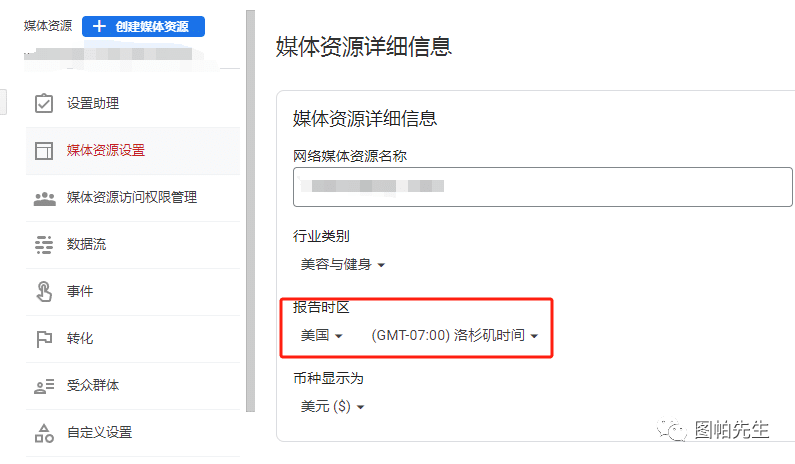
Task: Click the 创建媒体资源 button
Action: (143, 27)
